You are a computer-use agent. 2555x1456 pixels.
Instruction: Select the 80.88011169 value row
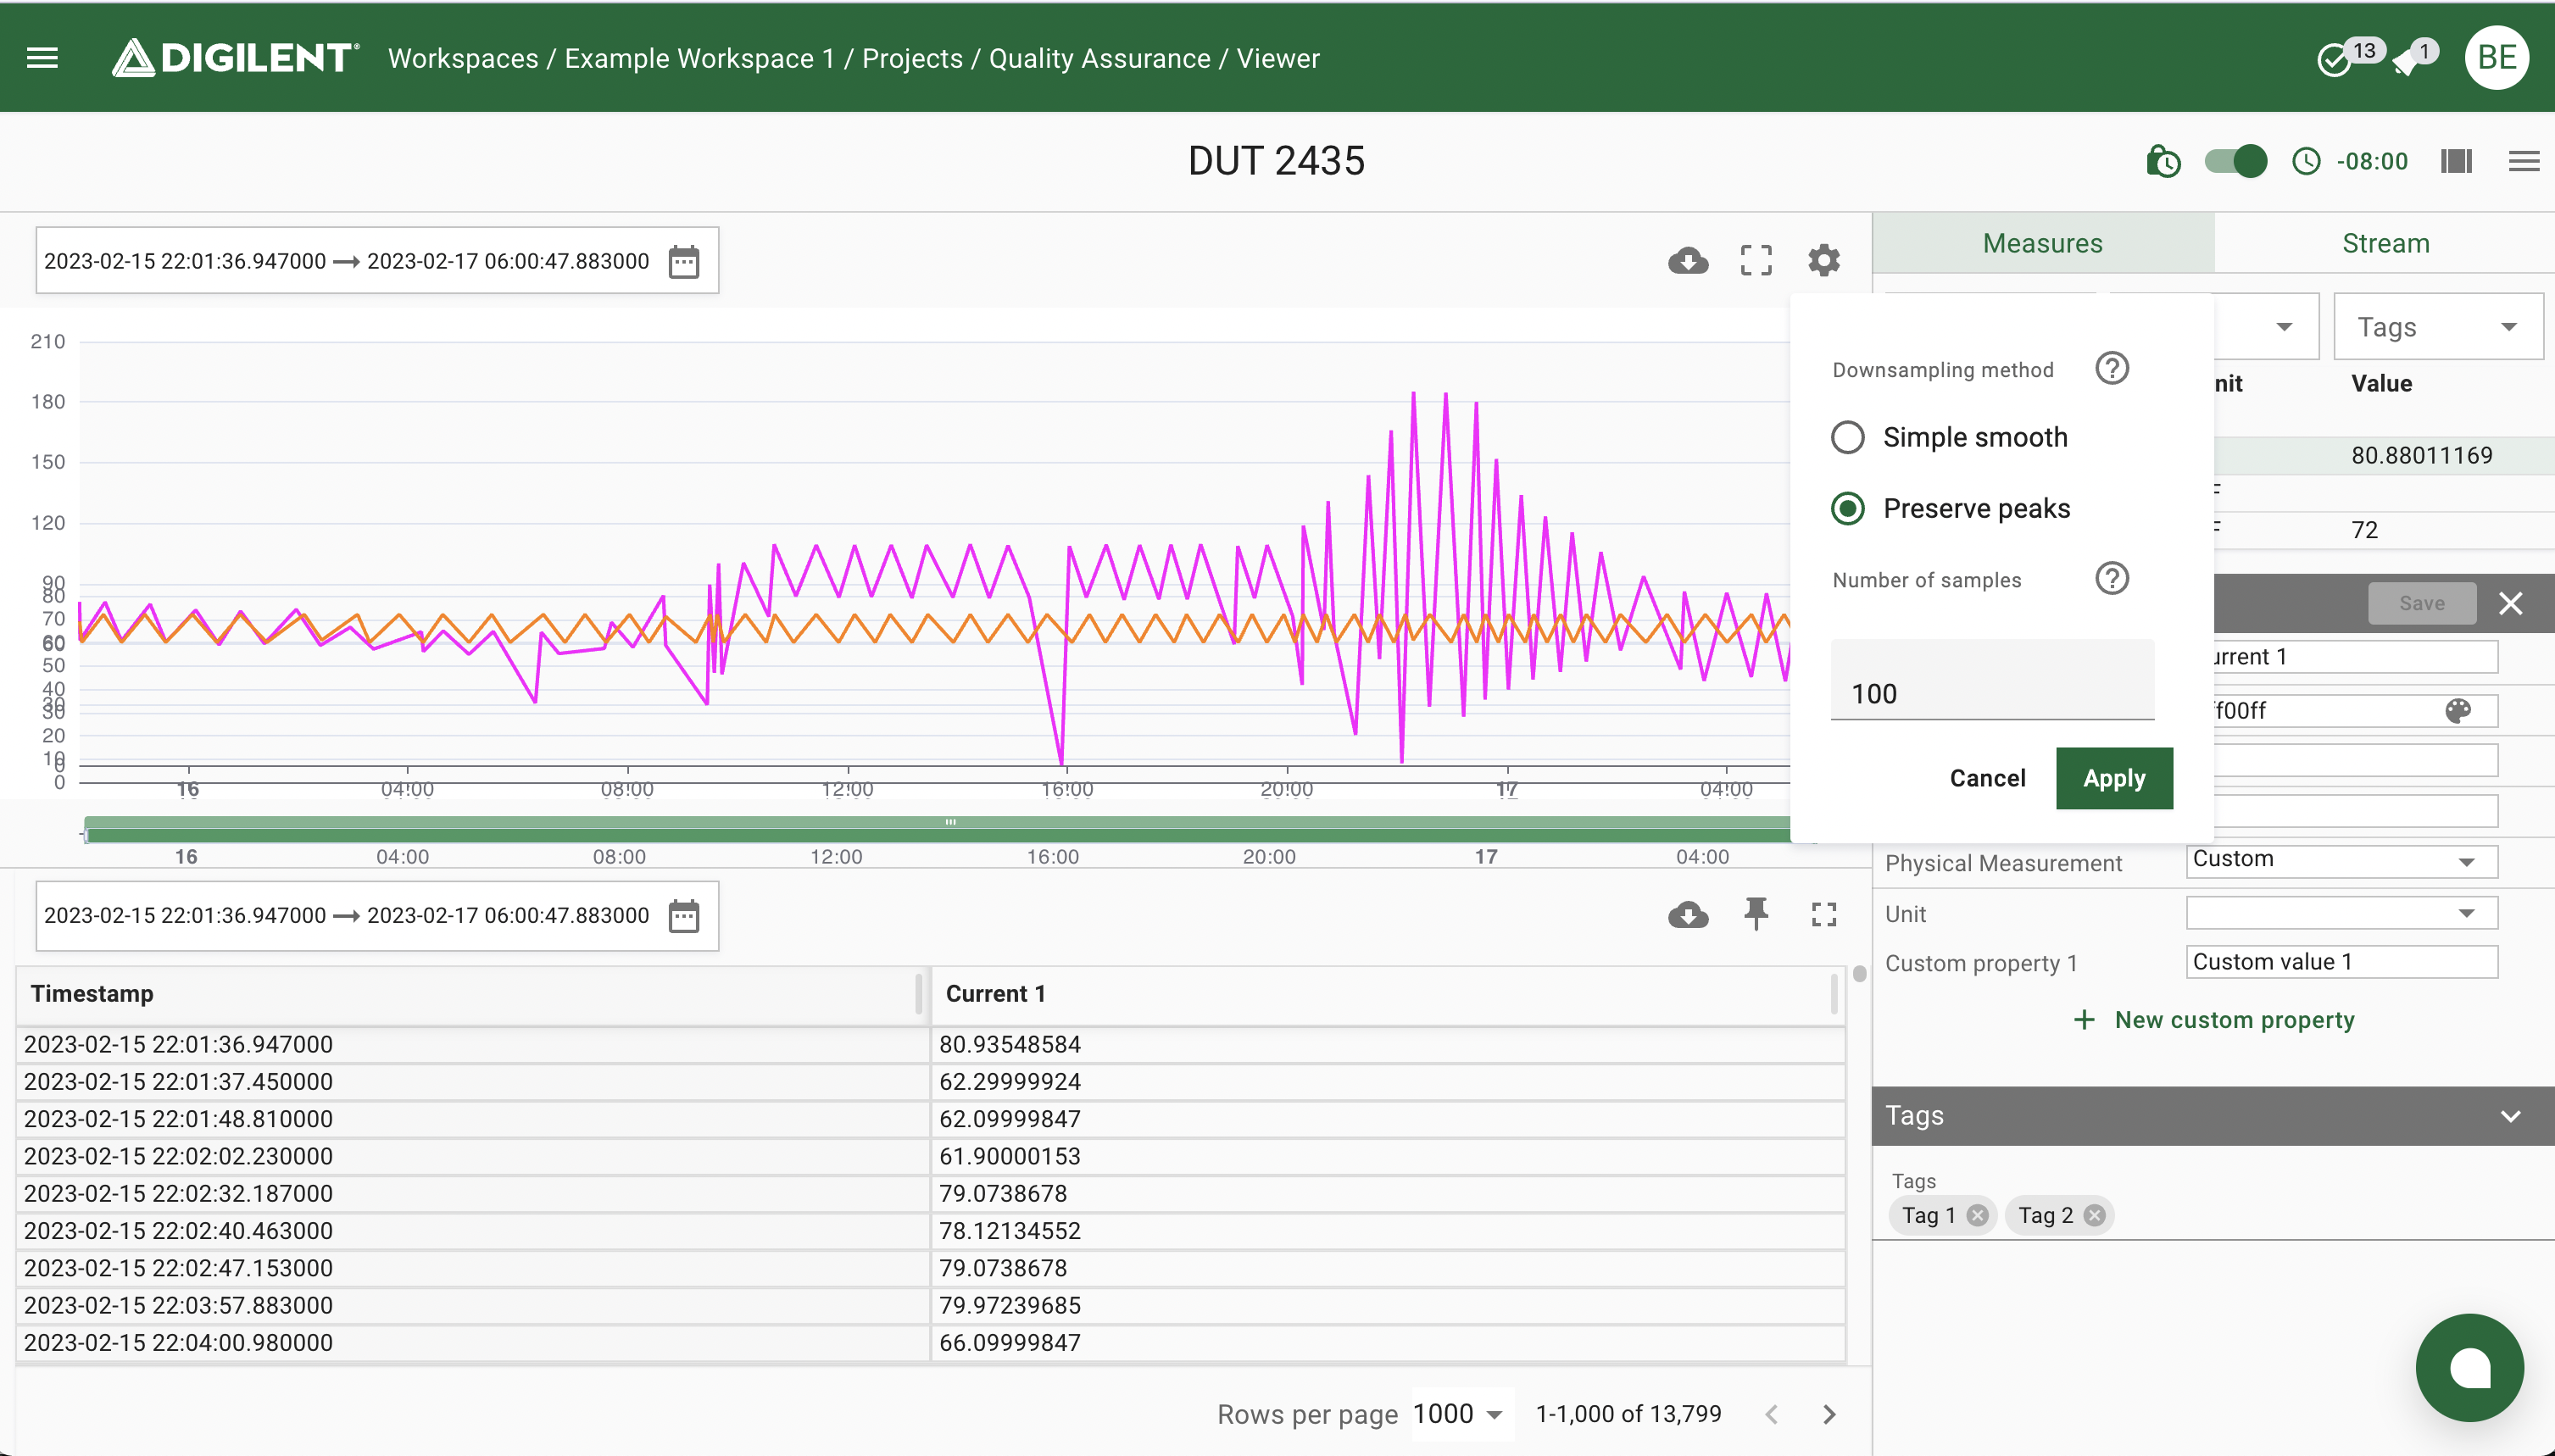tap(2384, 456)
